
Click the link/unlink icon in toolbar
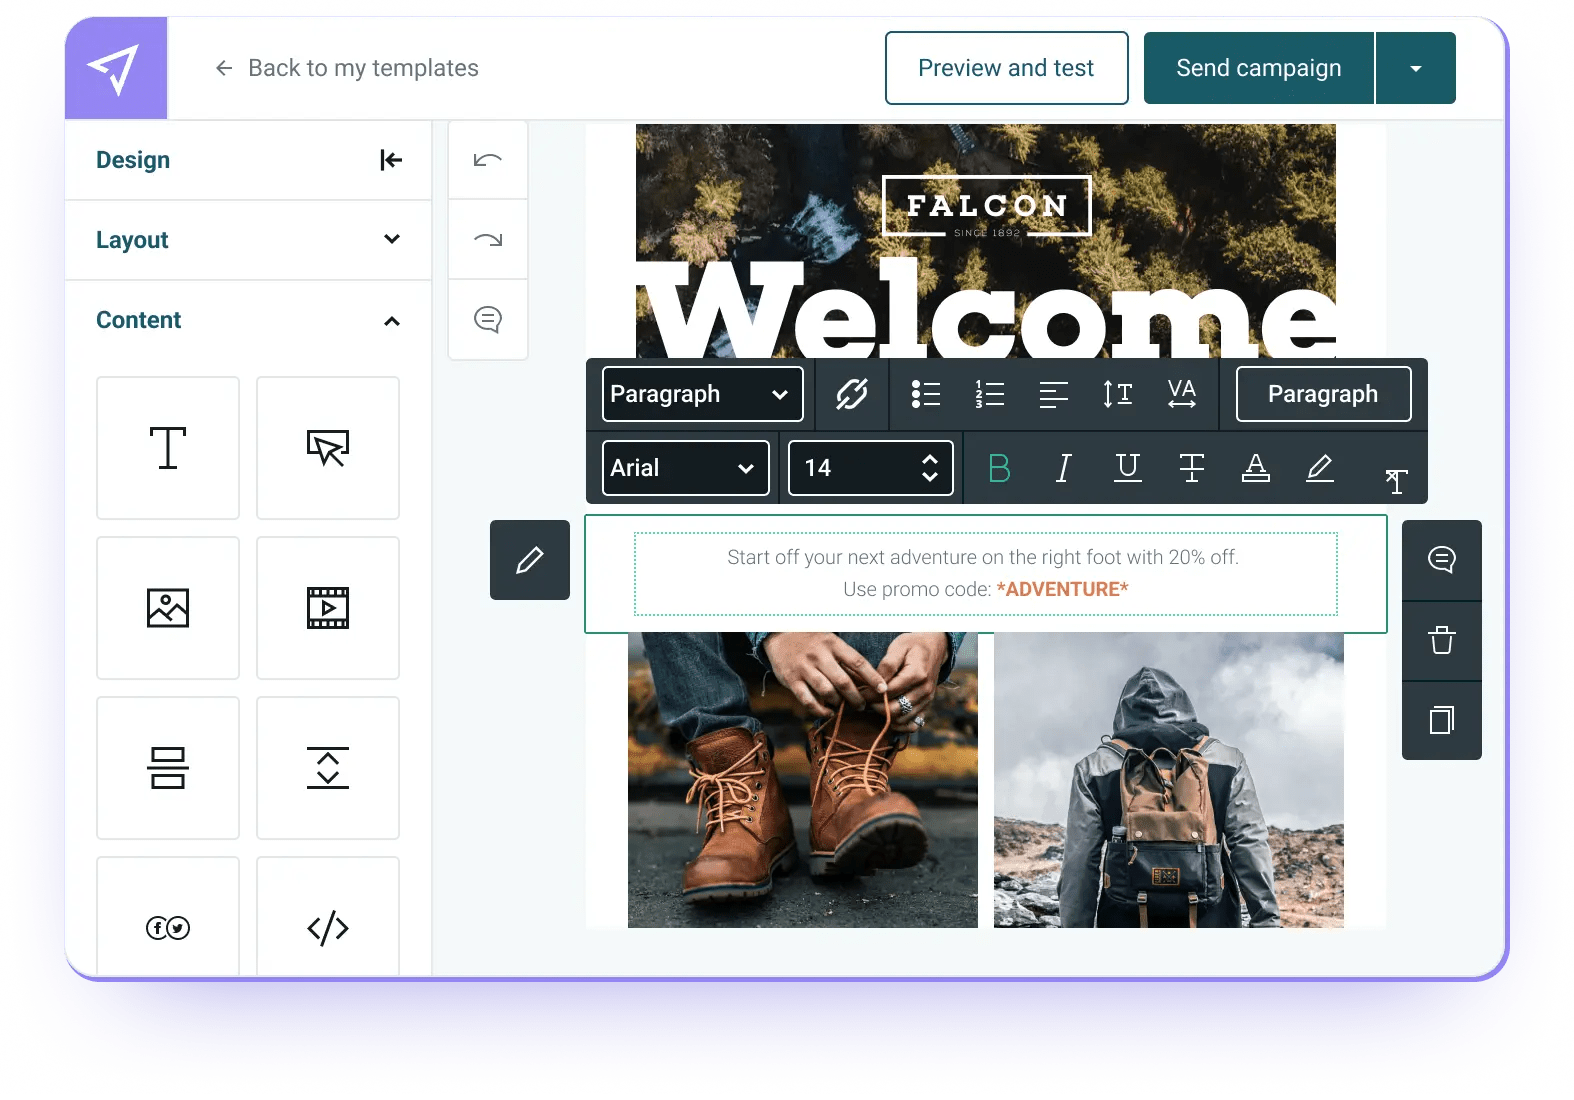852,394
